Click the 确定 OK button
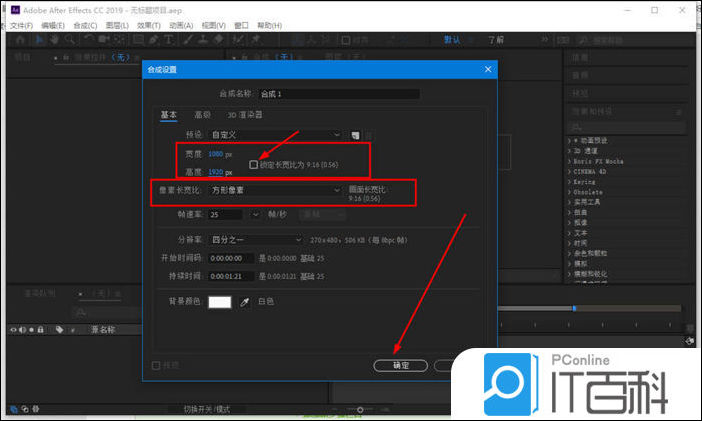This screenshot has height=421, width=702. (401, 365)
